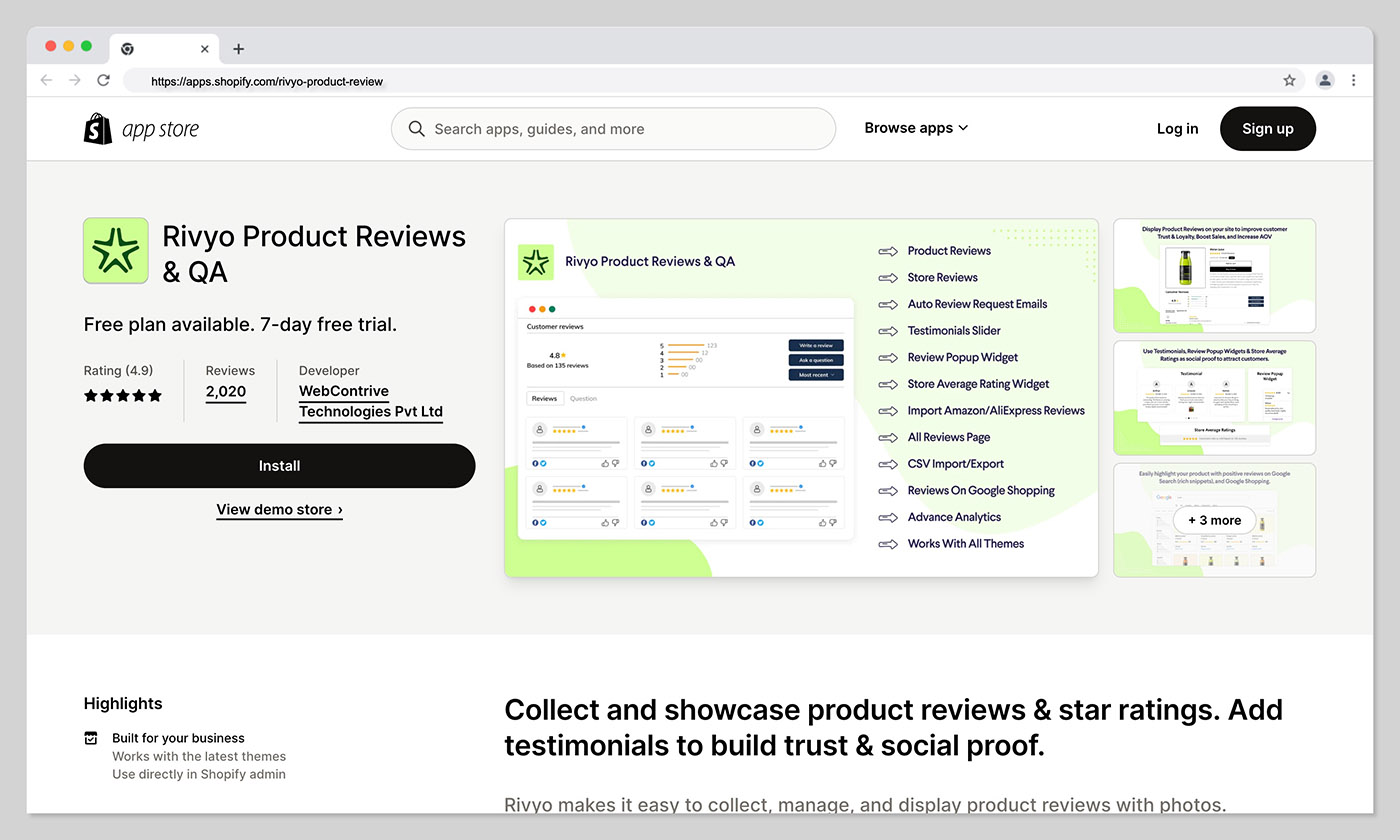
Task: Open the Log in link
Action: click(1177, 128)
